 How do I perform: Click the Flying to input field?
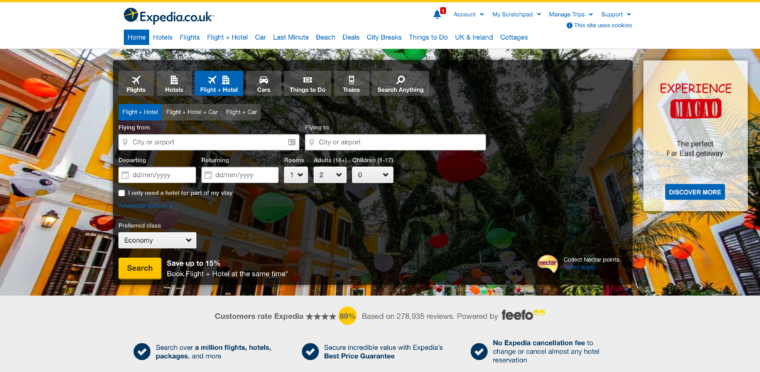click(395, 142)
